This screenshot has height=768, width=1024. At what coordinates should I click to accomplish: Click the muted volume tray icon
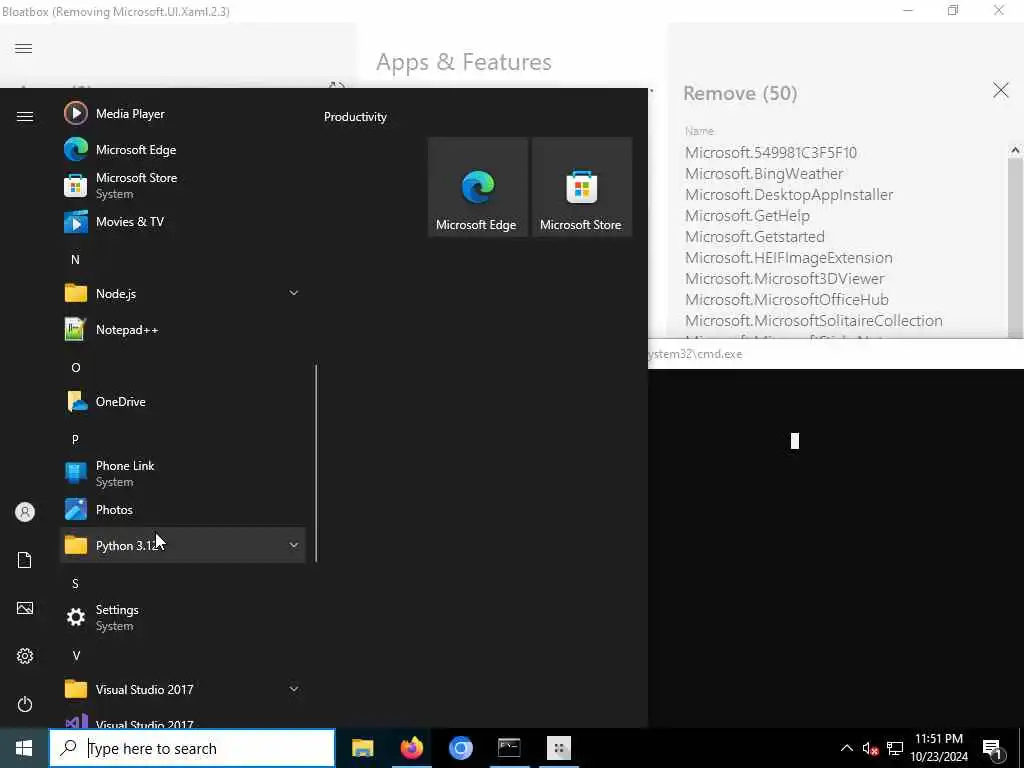point(870,748)
